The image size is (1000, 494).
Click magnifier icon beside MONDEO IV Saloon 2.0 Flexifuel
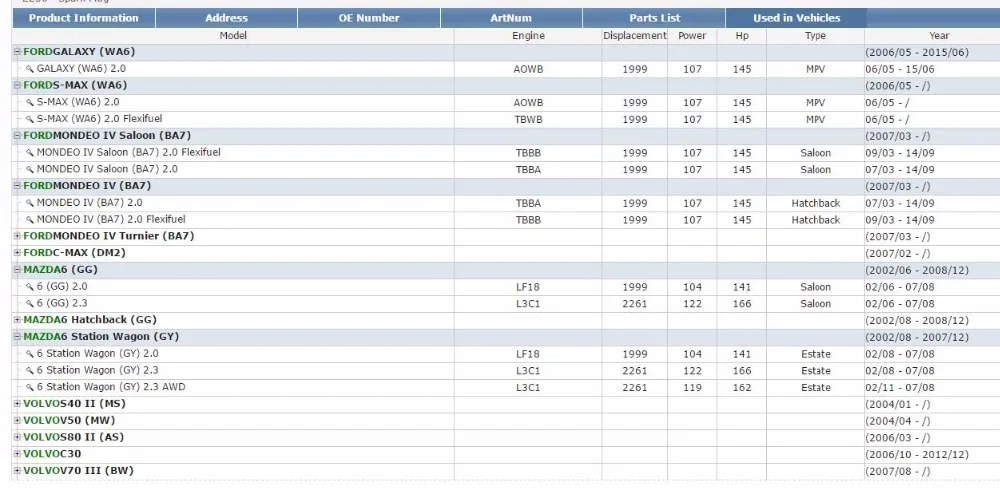29,152
